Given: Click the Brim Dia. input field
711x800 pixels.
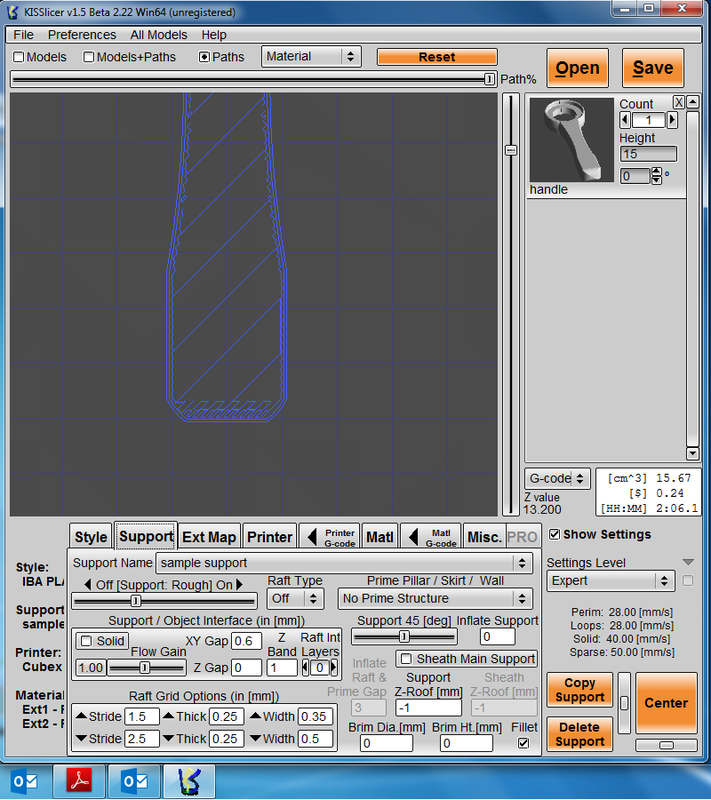Looking at the screenshot, I should 386,743.
